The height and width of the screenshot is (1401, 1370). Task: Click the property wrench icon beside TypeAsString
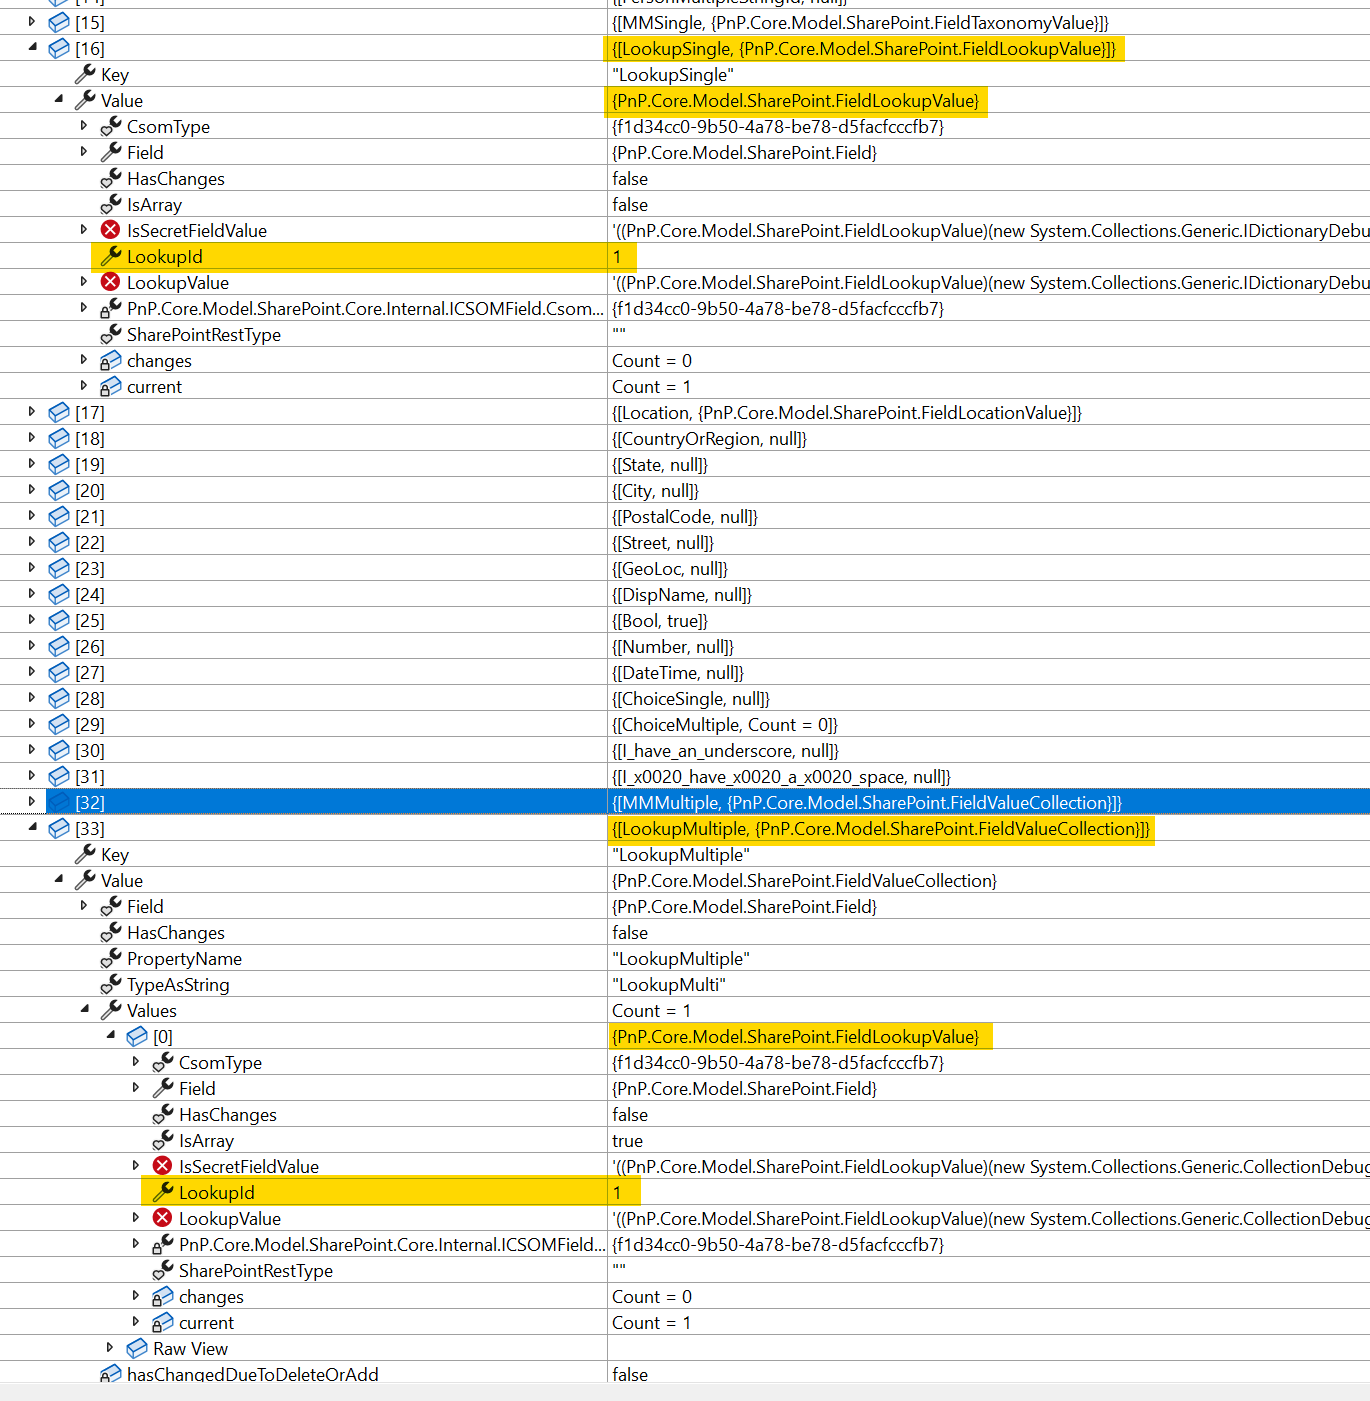[110, 984]
